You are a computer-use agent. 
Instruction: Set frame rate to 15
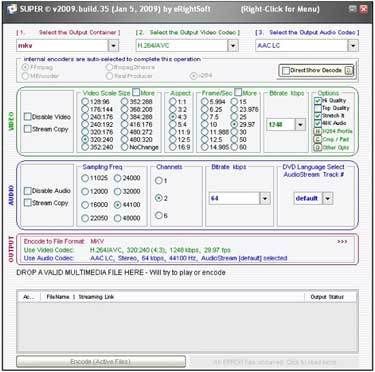(234, 101)
